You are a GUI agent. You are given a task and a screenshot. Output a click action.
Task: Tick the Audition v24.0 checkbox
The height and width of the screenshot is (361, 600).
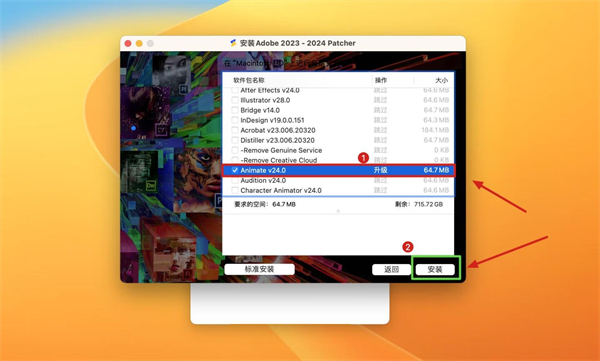(235, 180)
